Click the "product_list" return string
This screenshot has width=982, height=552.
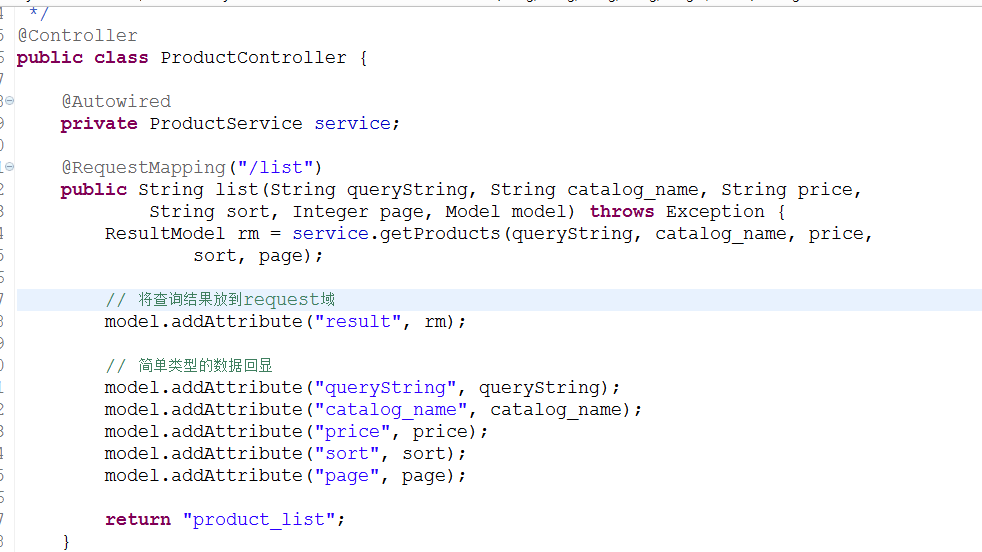pos(260,519)
